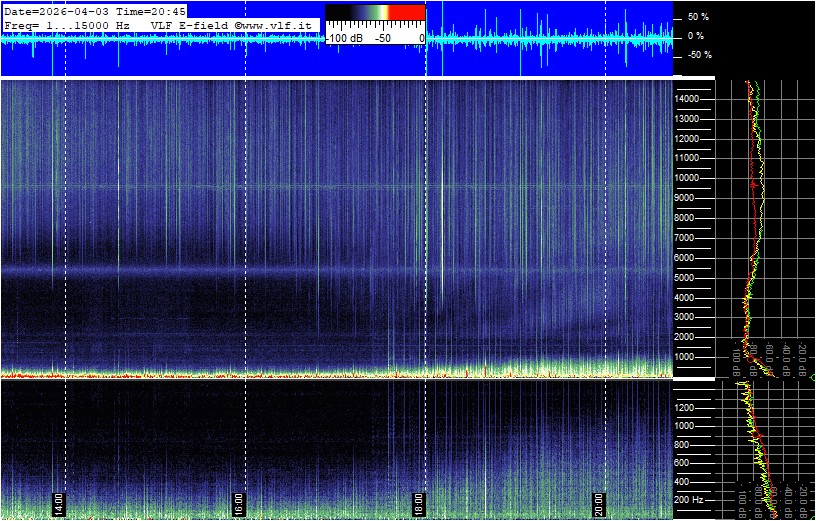Click the 50 % amplitude axis label
The height and width of the screenshot is (521, 816).
698,17
